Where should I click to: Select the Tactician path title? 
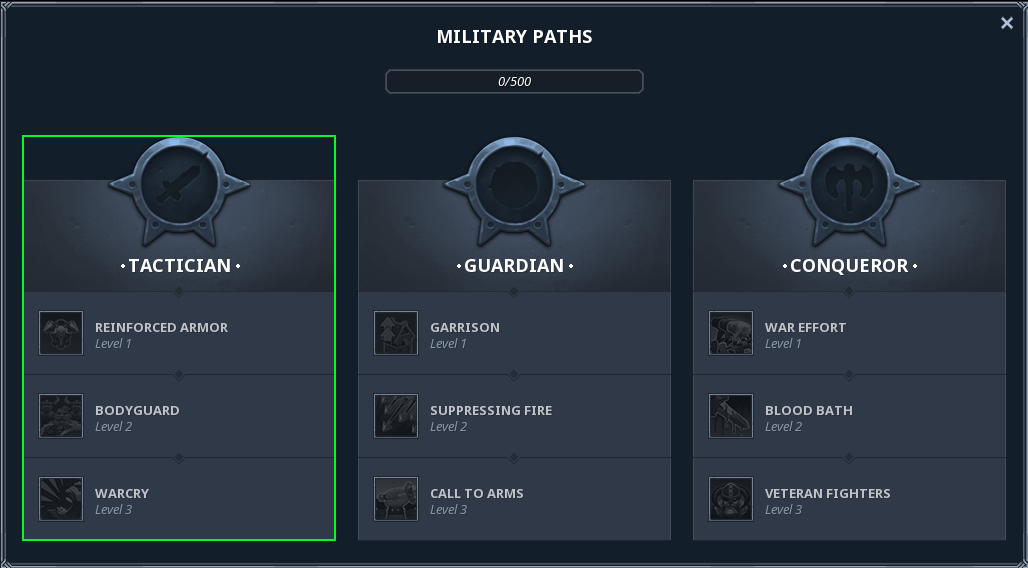pyautogui.click(x=180, y=266)
